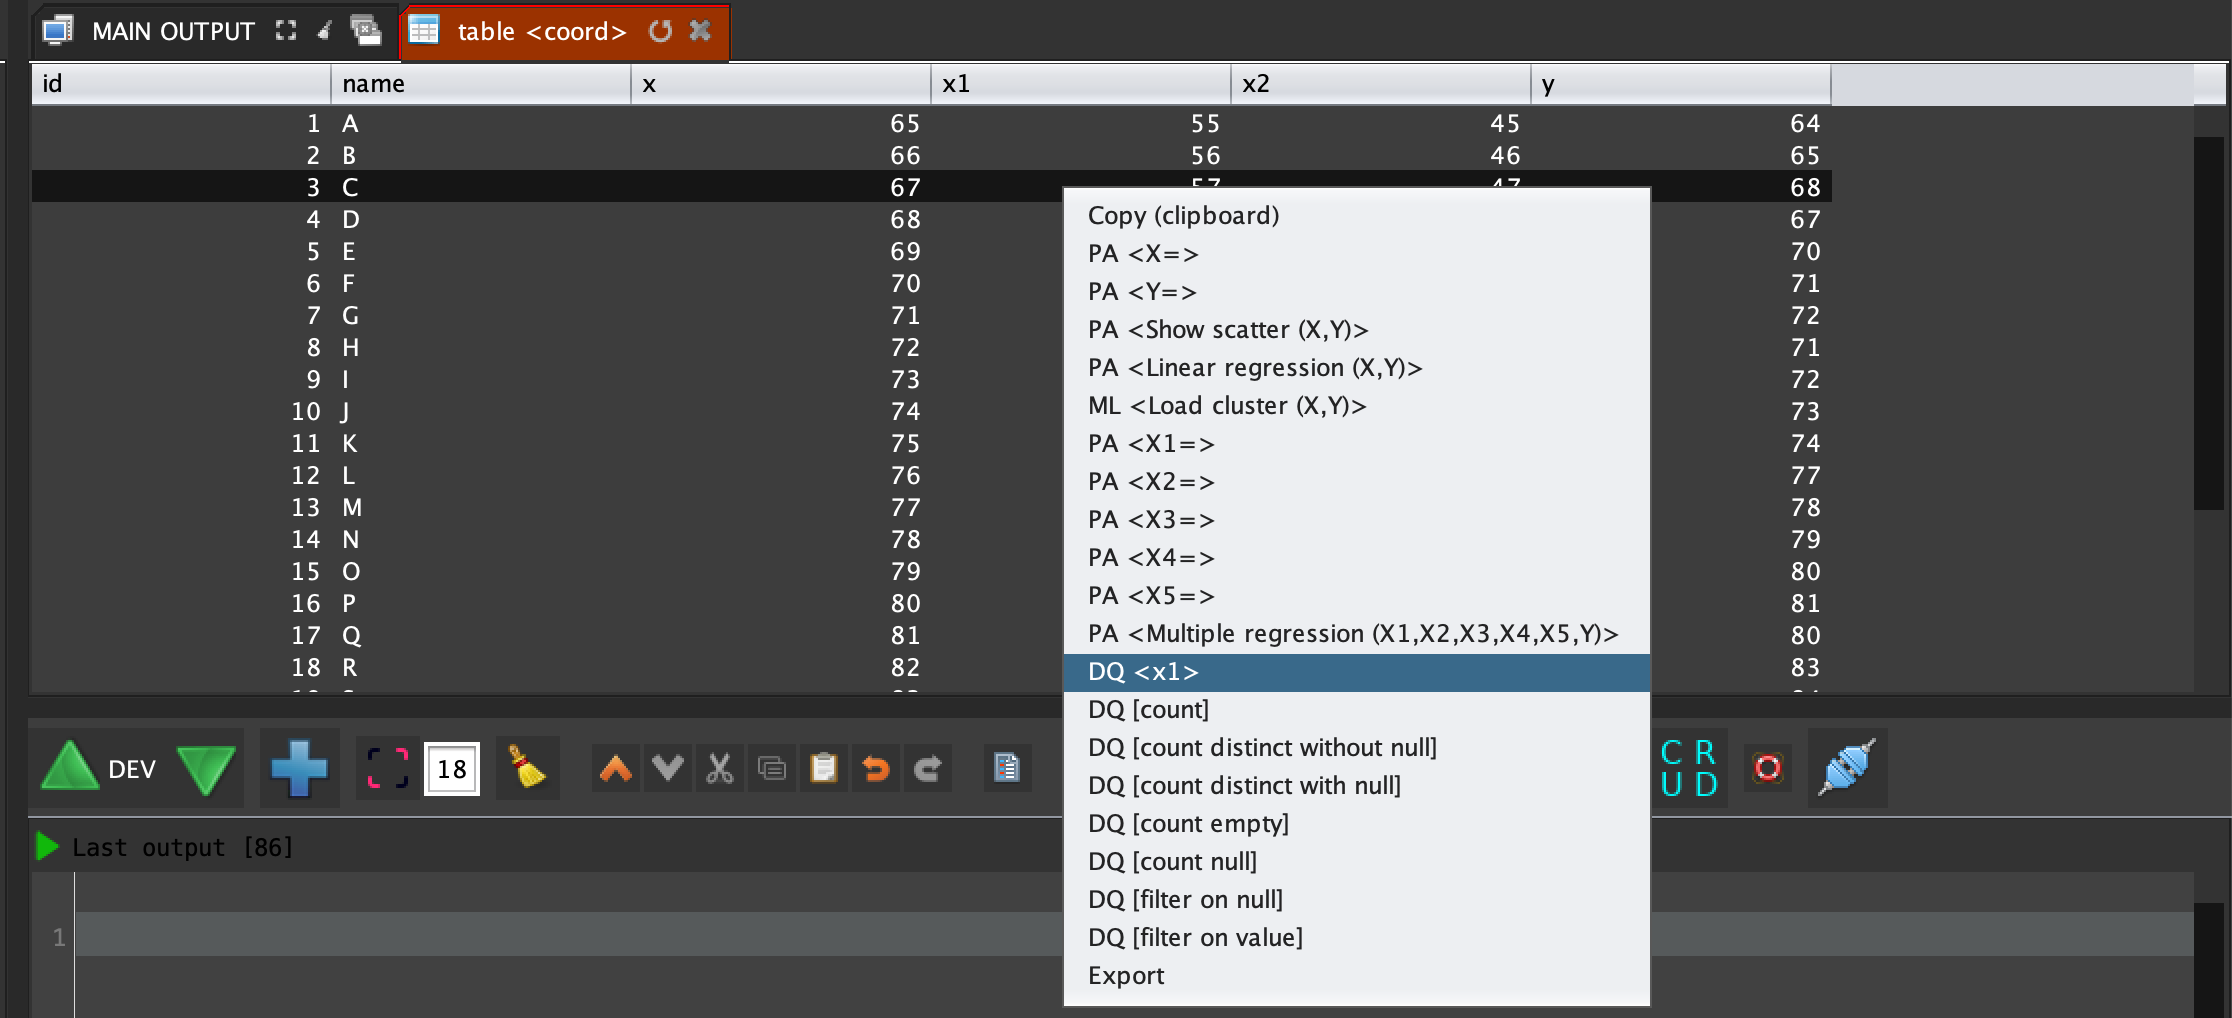Click the CRUD toolbar button
The height and width of the screenshot is (1018, 2232).
point(1688,768)
